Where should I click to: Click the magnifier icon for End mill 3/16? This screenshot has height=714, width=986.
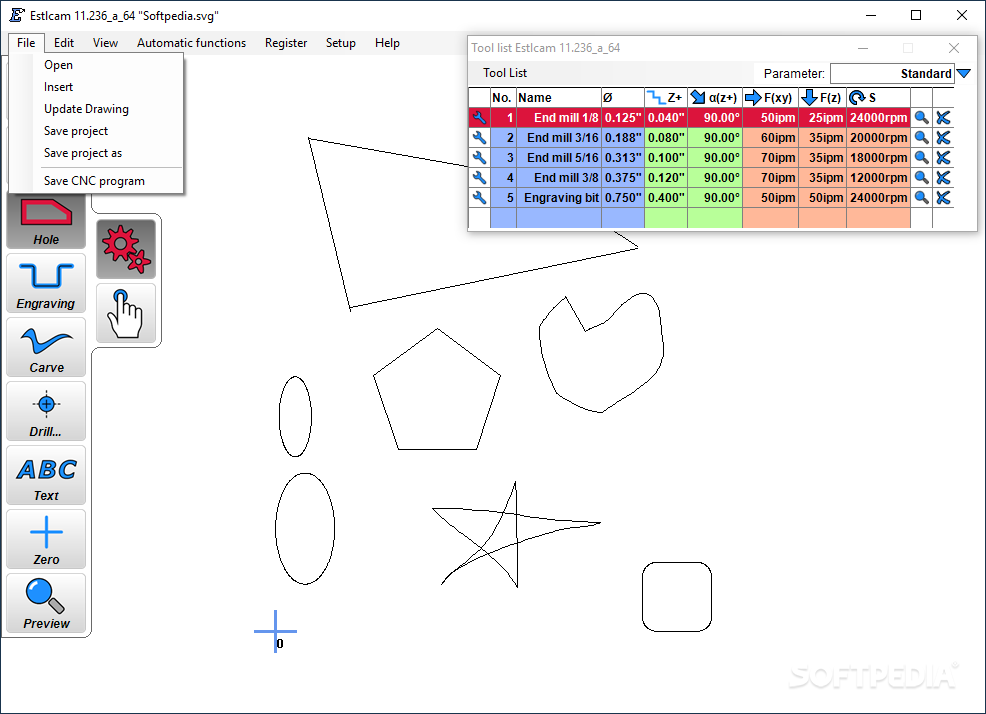coord(921,138)
